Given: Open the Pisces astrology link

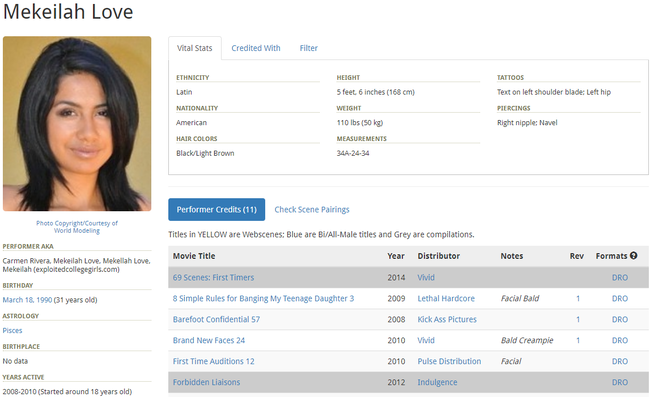Looking at the screenshot, I should click(x=12, y=330).
